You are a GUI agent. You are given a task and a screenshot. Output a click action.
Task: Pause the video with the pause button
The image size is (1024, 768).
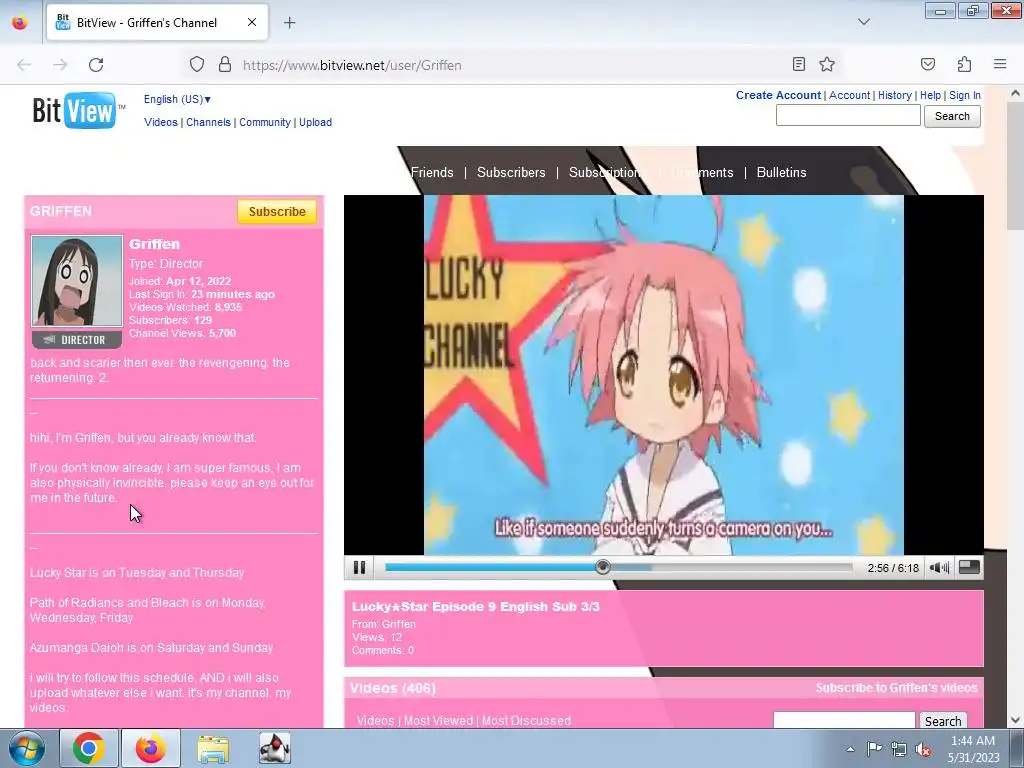point(359,568)
